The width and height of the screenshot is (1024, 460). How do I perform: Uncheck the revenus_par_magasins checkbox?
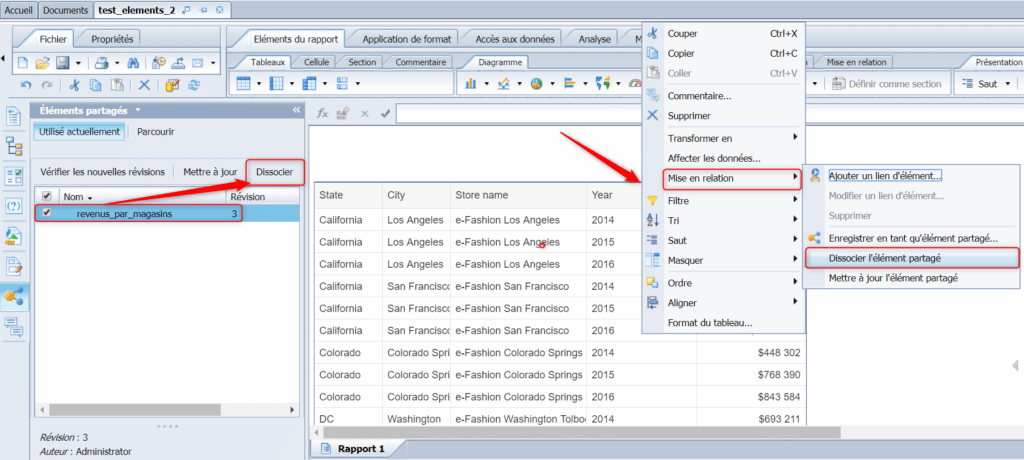click(45, 213)
